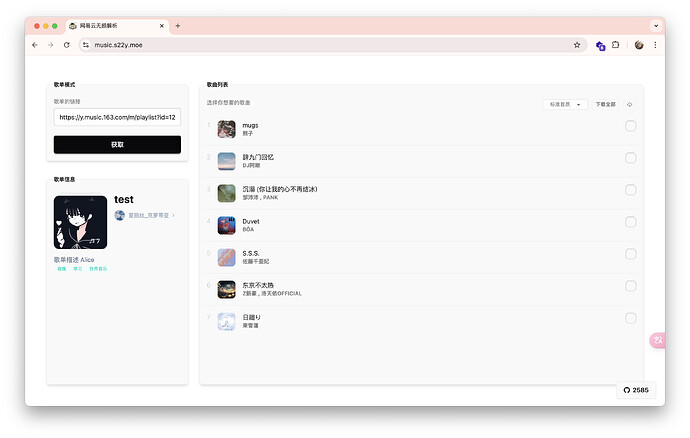Click the black 获取 button

(x=117, y=144)
